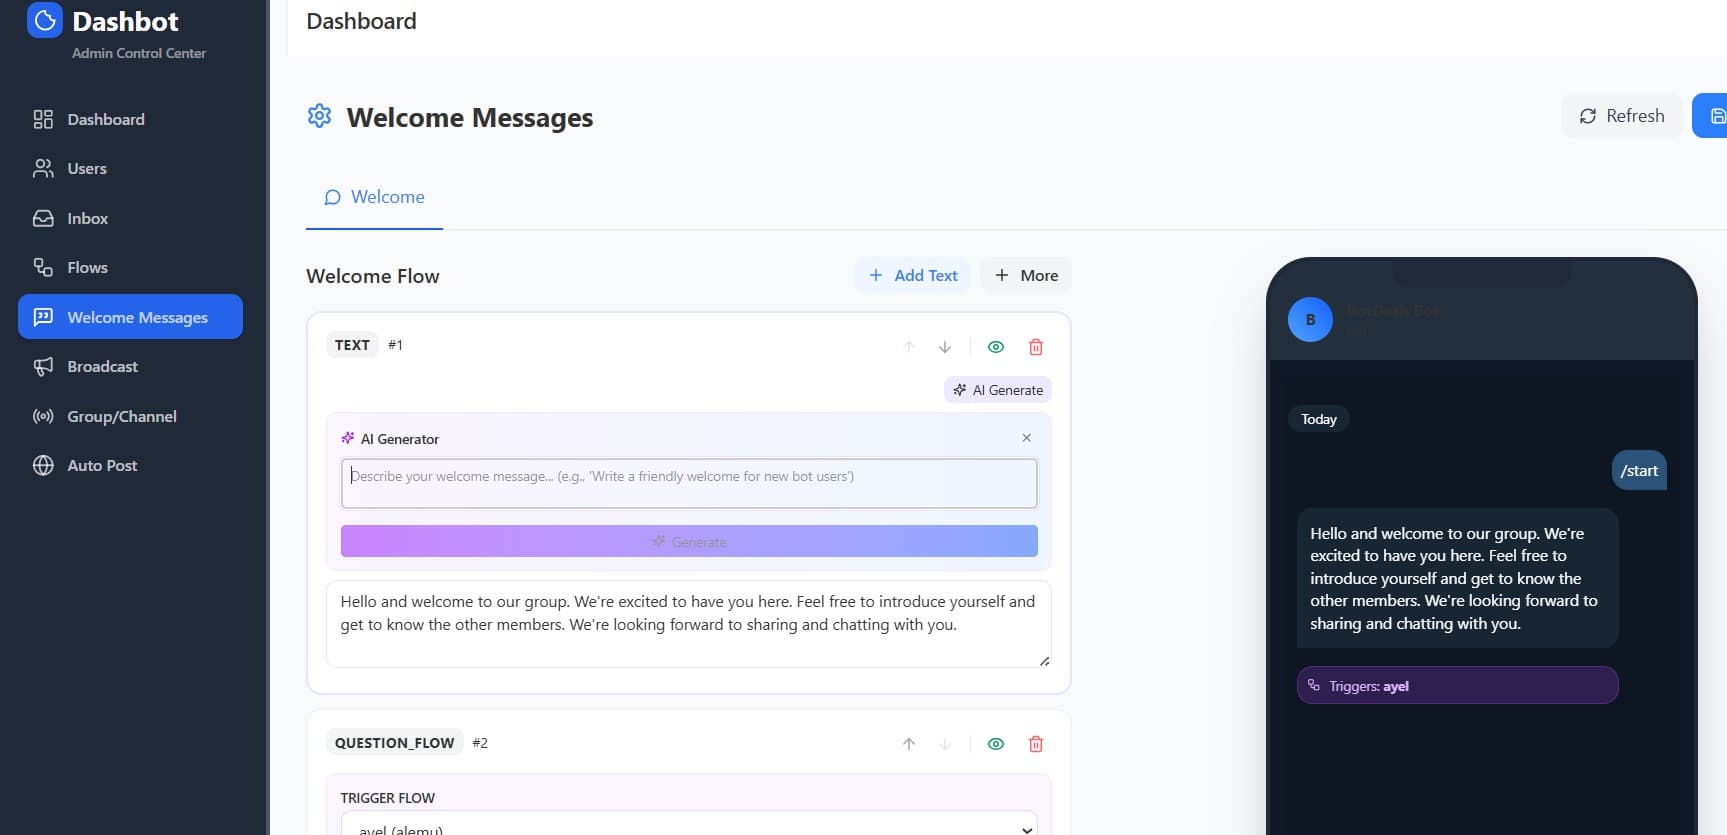Image resolution: width=1727 pixels, height=835 pixels.
Task: Click the AI Generate button
Action: click(998, 390)
